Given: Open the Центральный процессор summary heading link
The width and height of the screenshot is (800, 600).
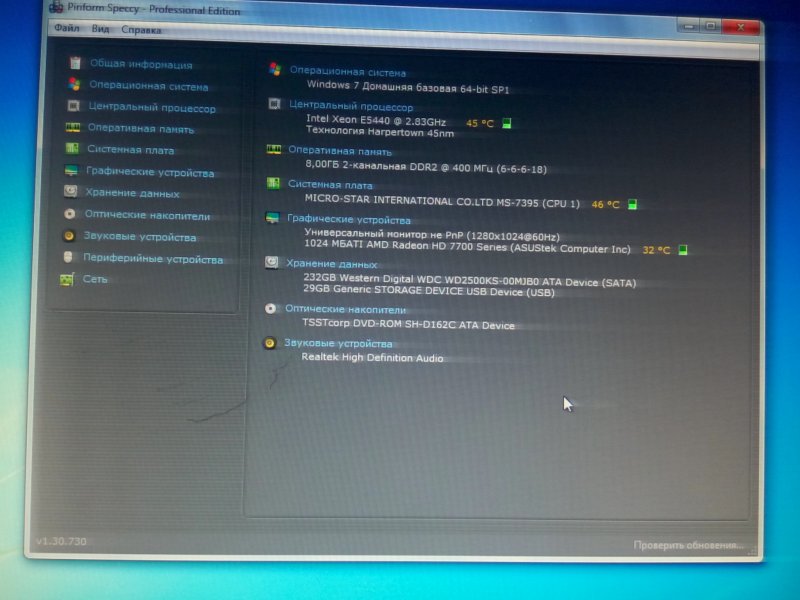Looking at the screenshot, I should click(x=351, y=106).
